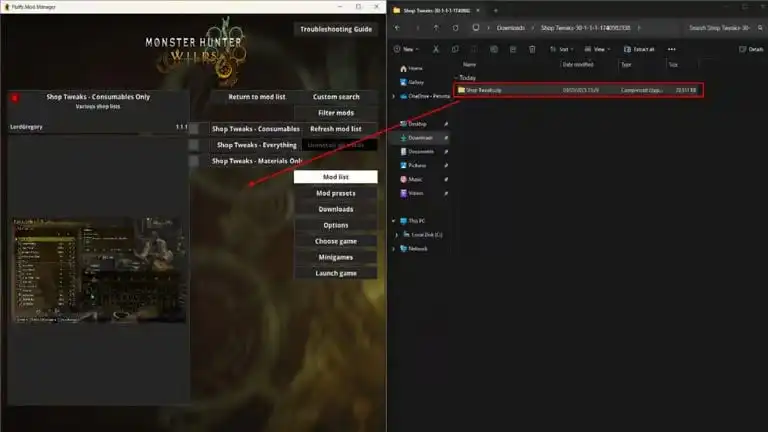Click the red status indicator beside the mod title
Viewport: 768px width, 432px height.
coord(15,98)
